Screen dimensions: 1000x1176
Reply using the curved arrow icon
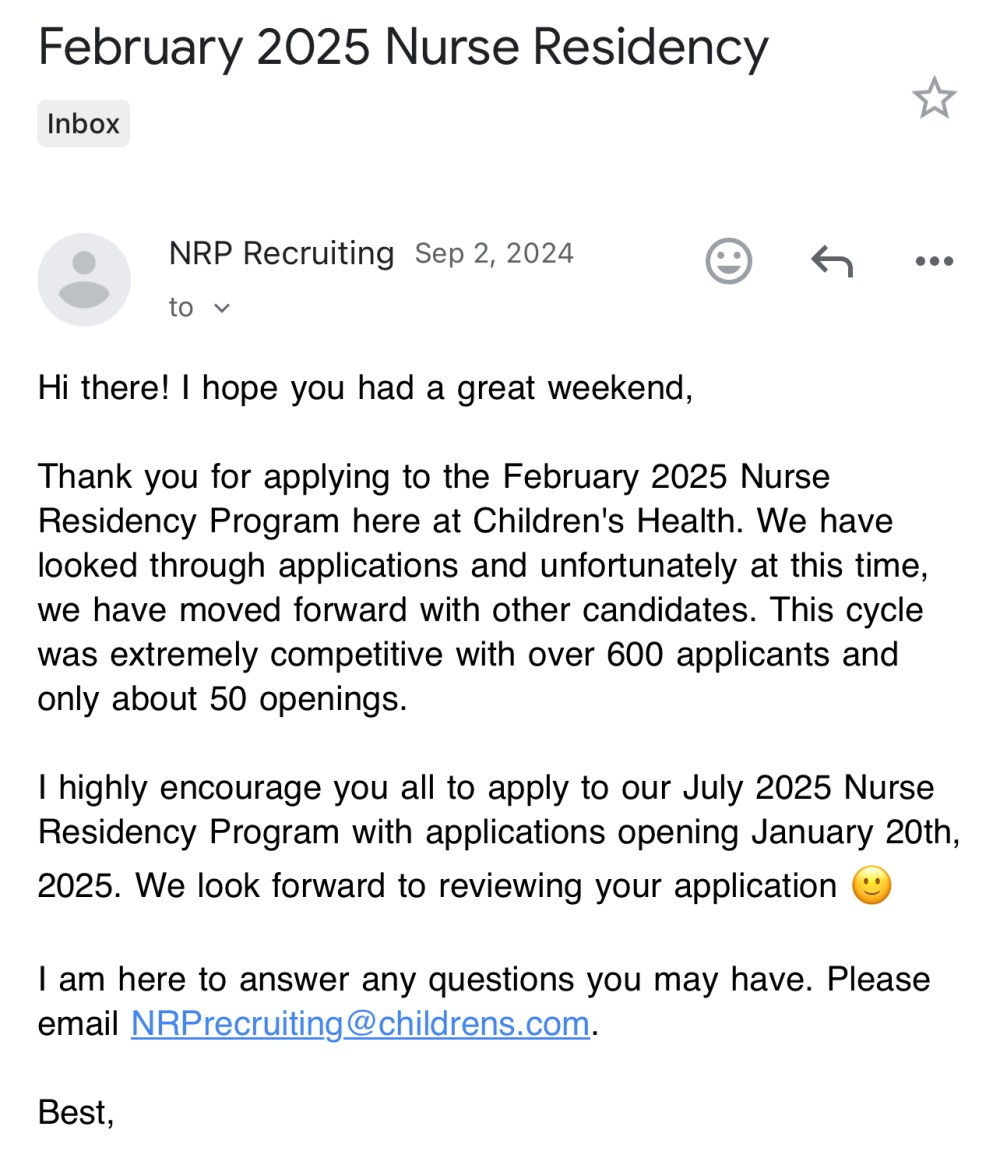[832, 261]
